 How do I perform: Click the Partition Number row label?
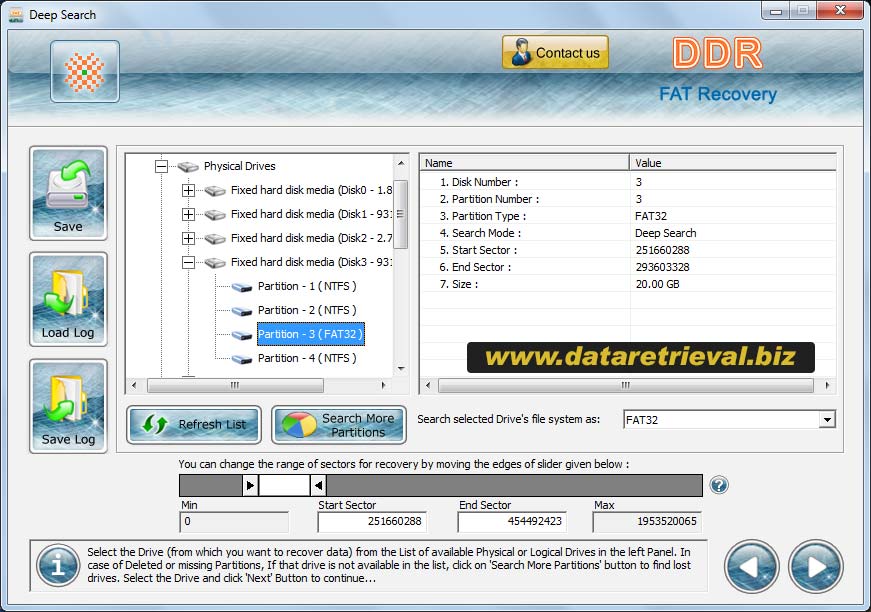pyautogui.click(x=489, y=199)
